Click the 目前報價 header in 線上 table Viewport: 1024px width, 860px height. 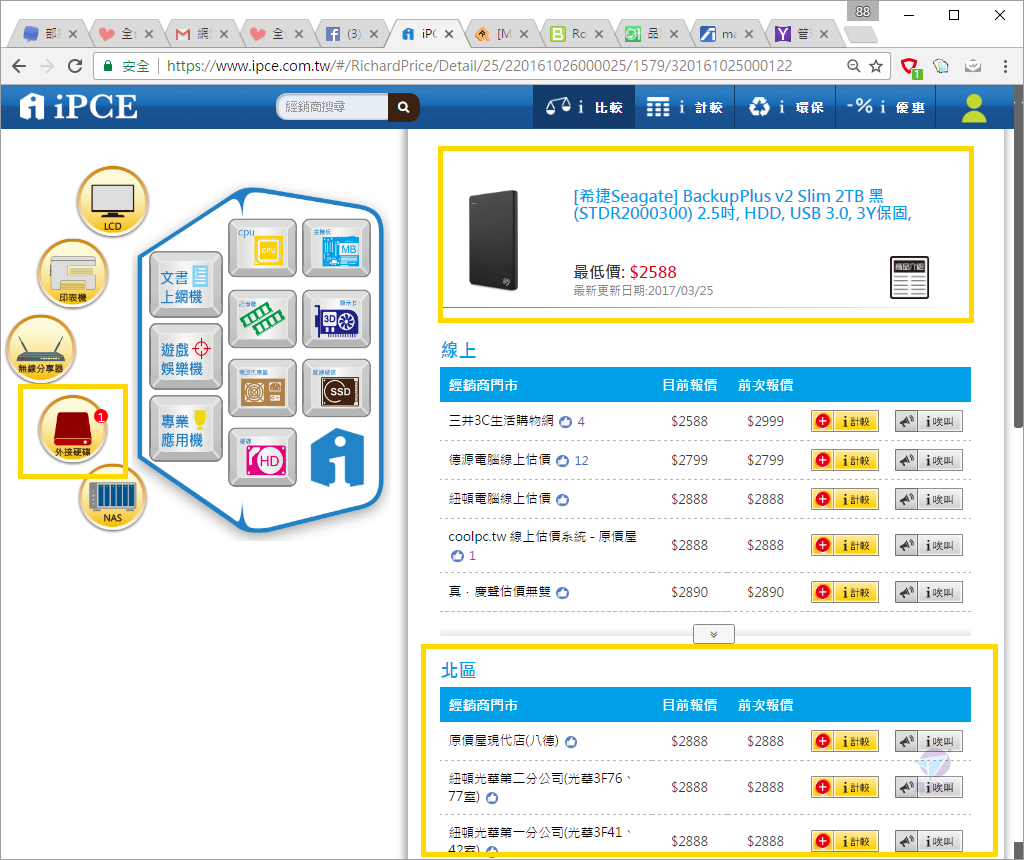(690, 385)
